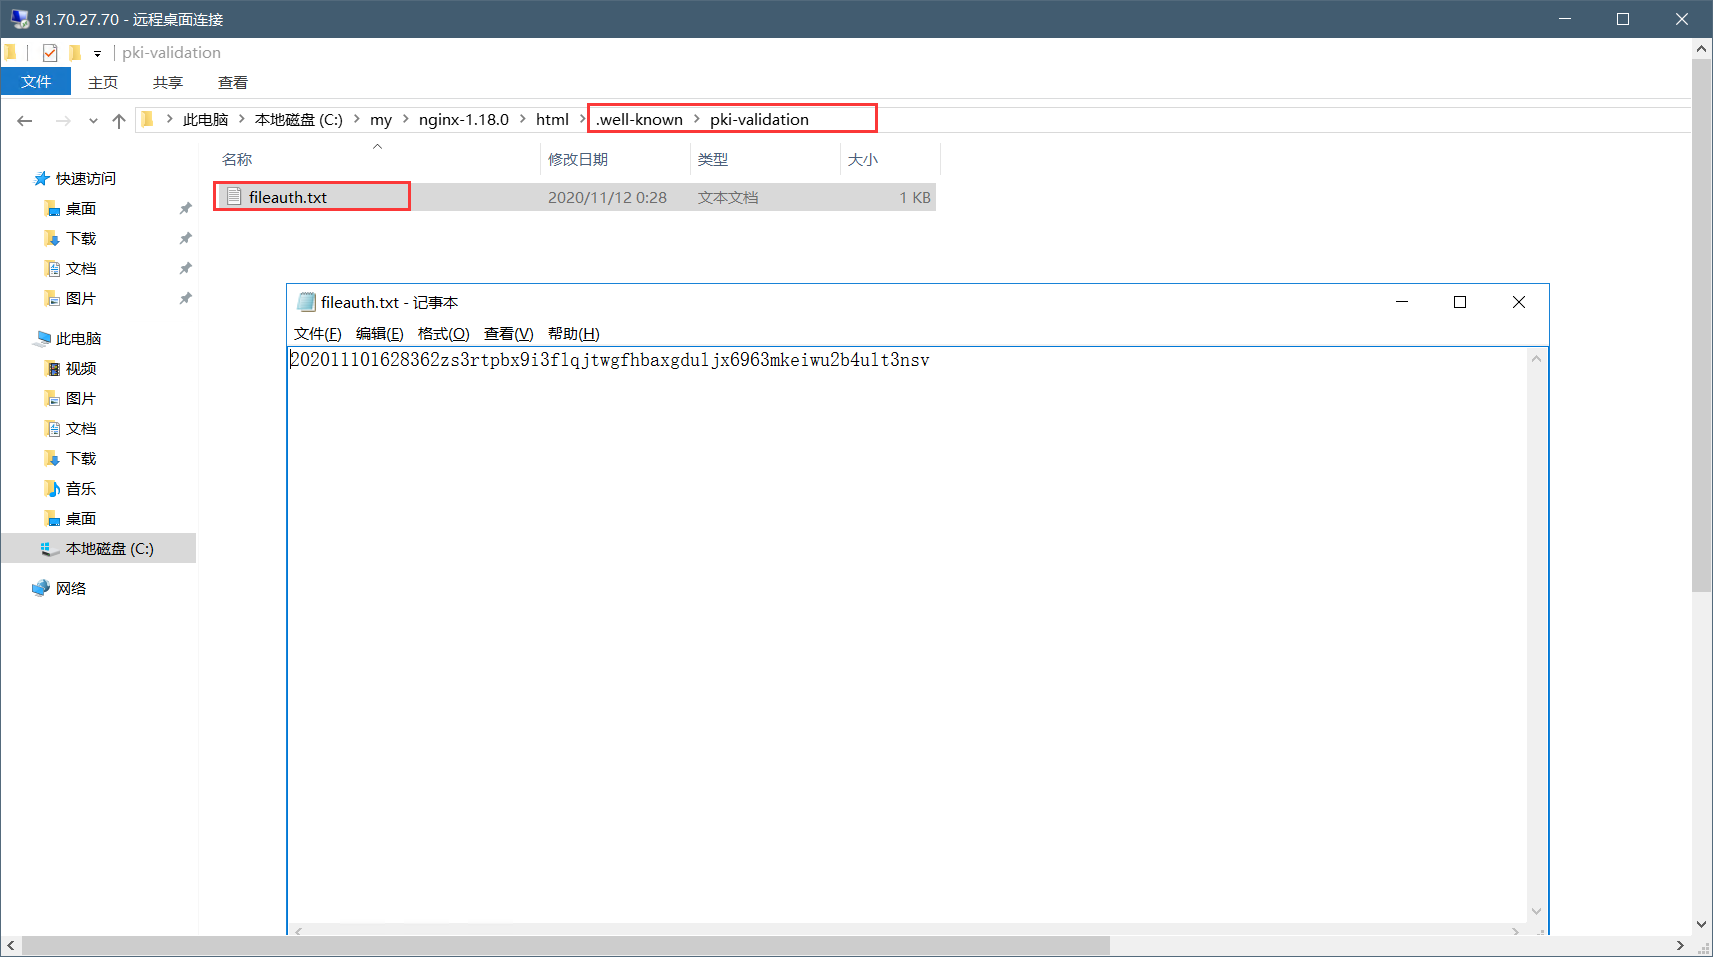Click the fileauth.txt text document icon
Screen dimensions: 1713x957
[x=234, y=197]
